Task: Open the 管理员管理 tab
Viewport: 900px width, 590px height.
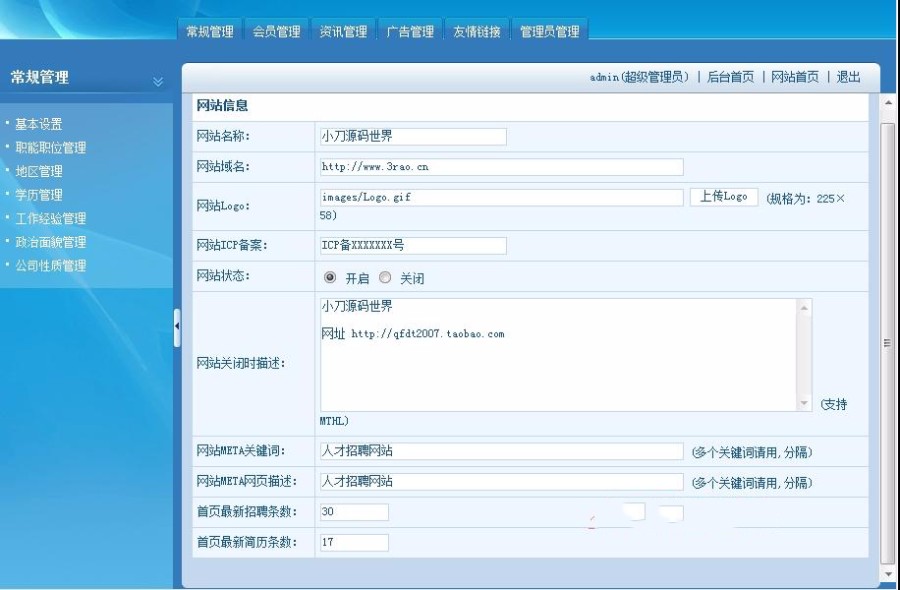Action: click(x=548, y=29)
